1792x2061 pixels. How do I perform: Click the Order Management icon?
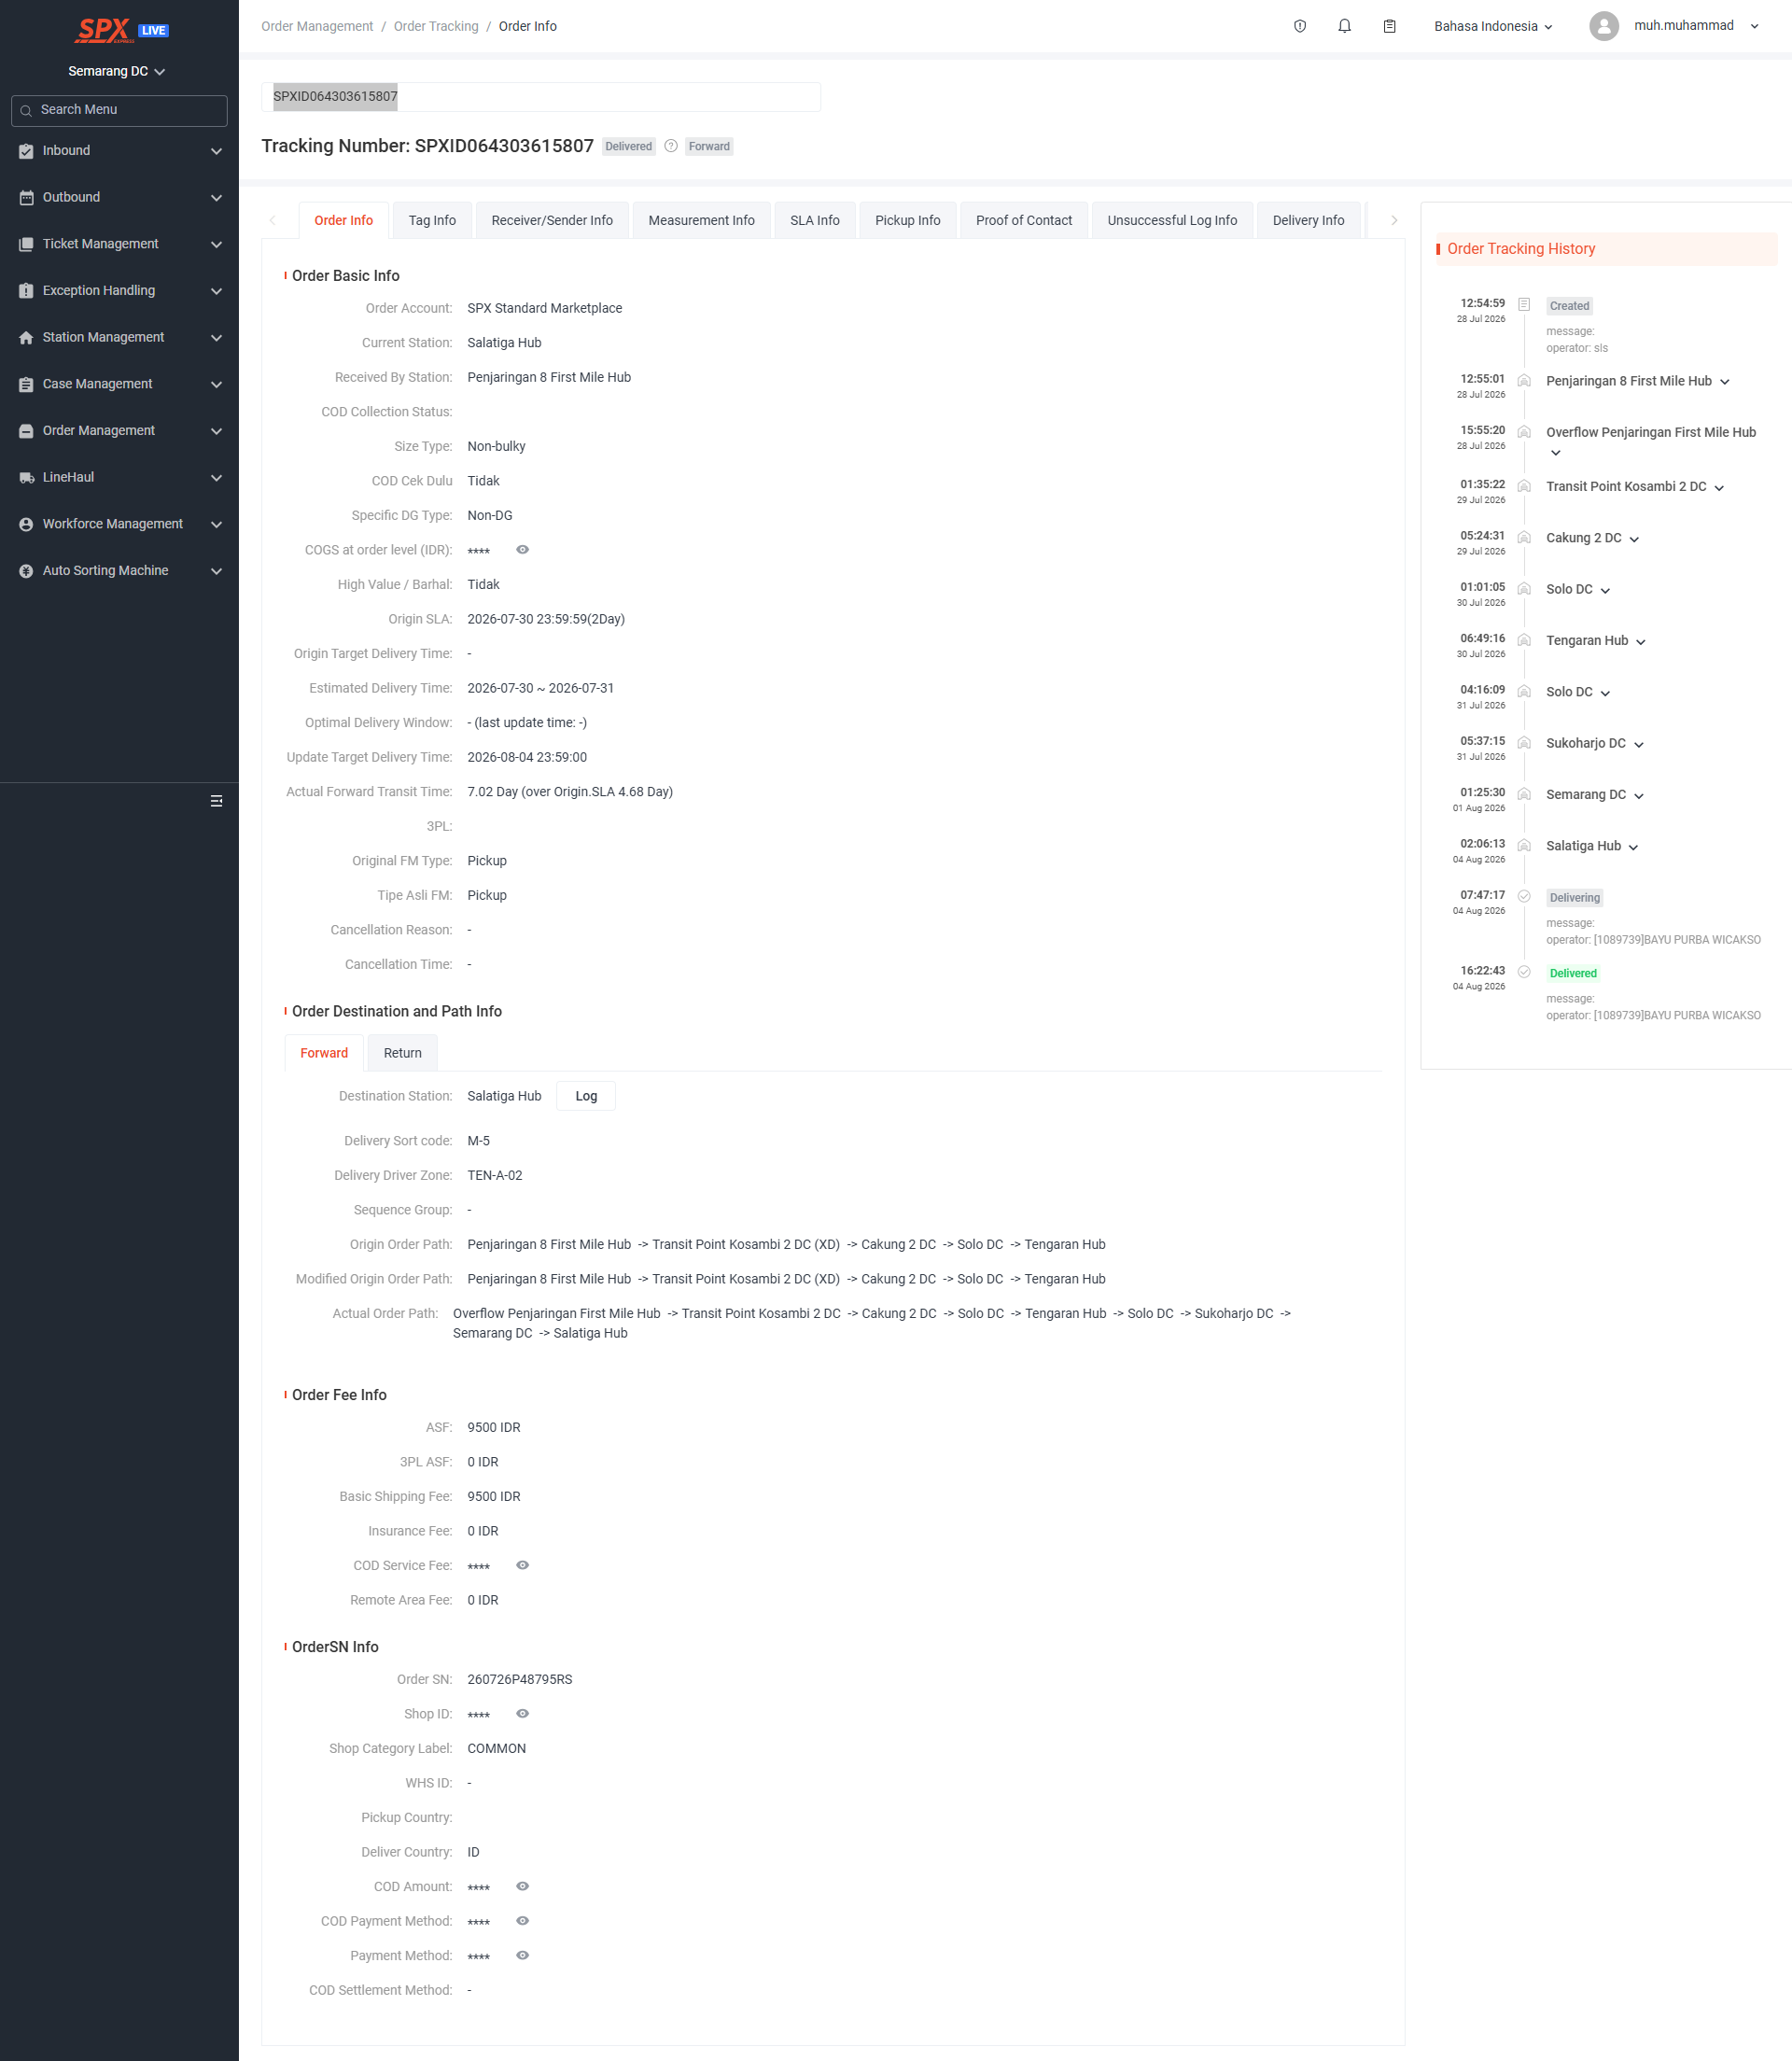click(26, 431)
